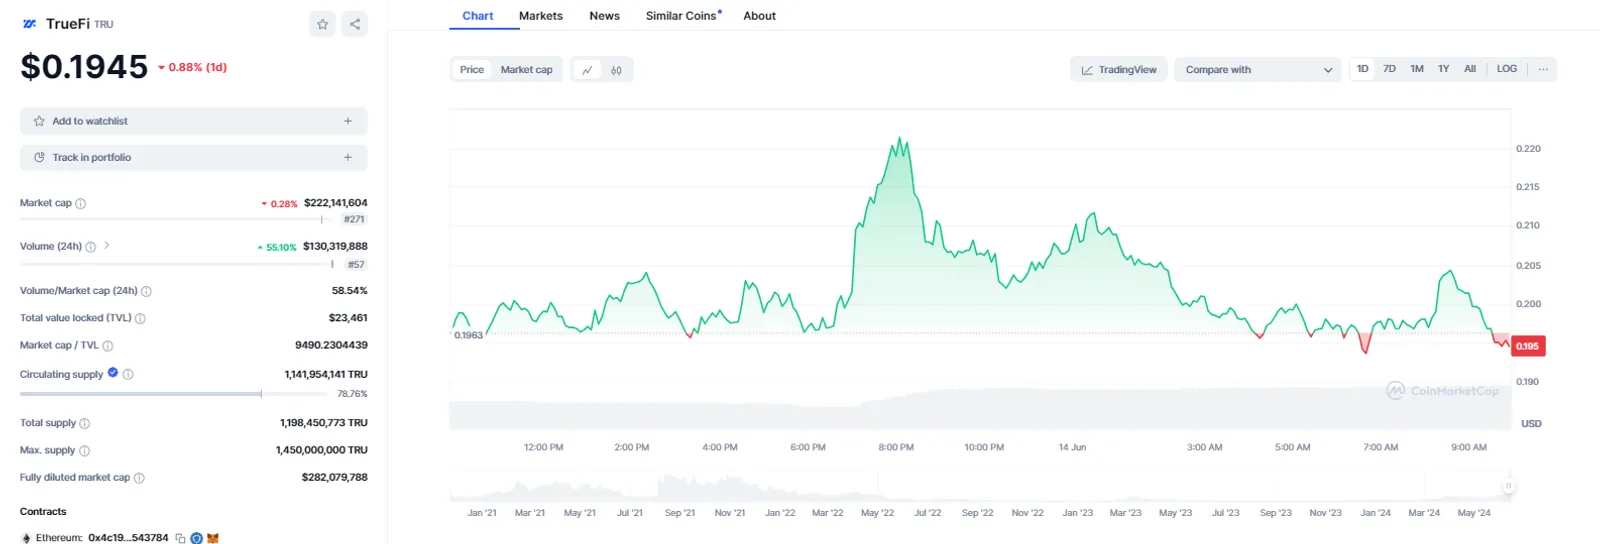Viewport: 1600px width, 544px height.
Task: Show info icon for Market cap / TVL
Action: point(108,346)
